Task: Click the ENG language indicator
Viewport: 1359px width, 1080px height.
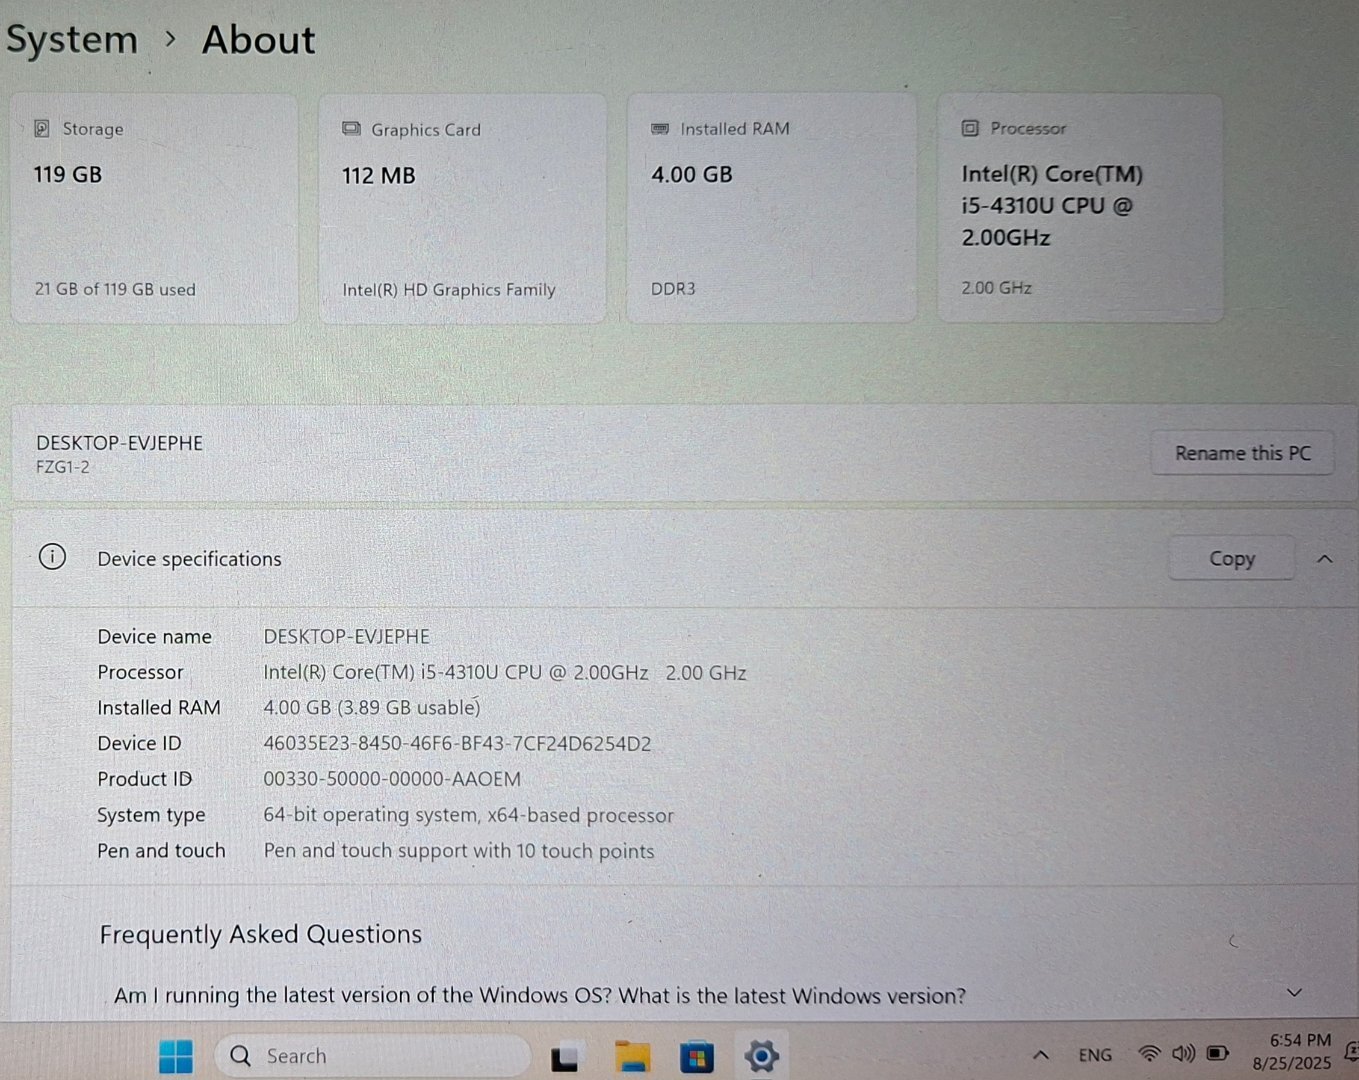Action: [1095, 1055]
